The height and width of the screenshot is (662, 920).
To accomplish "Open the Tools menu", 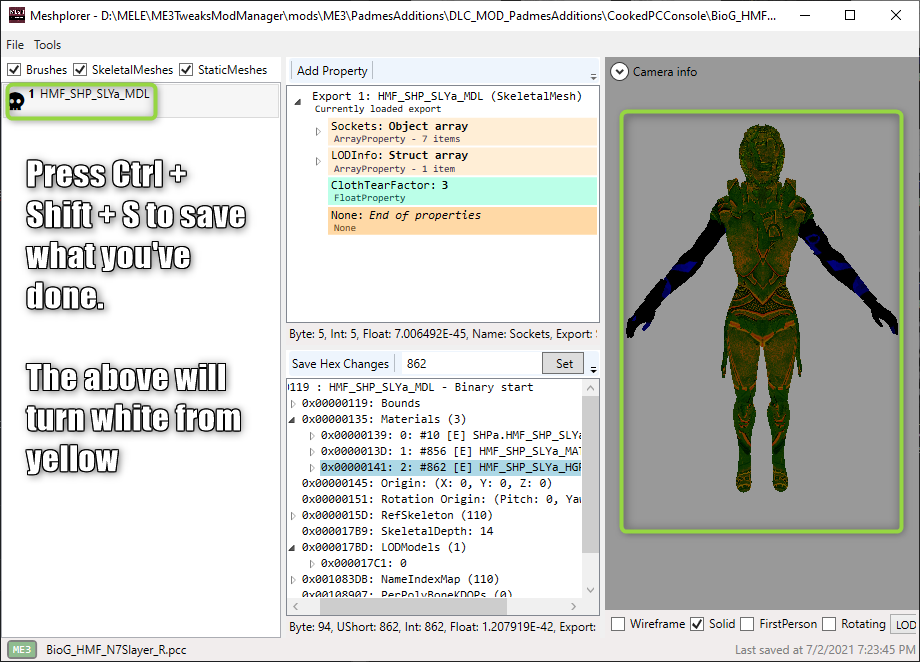I will (47, 45).
